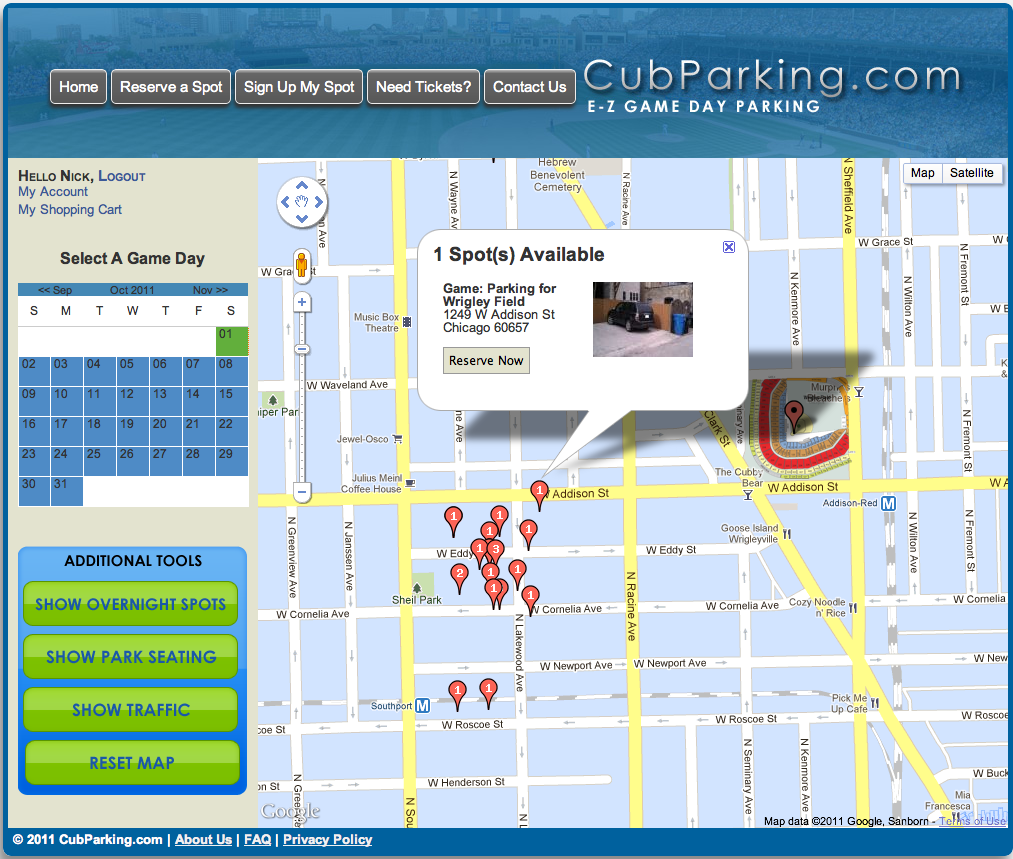Click the Reset Map button

click(x=132, y=763)
